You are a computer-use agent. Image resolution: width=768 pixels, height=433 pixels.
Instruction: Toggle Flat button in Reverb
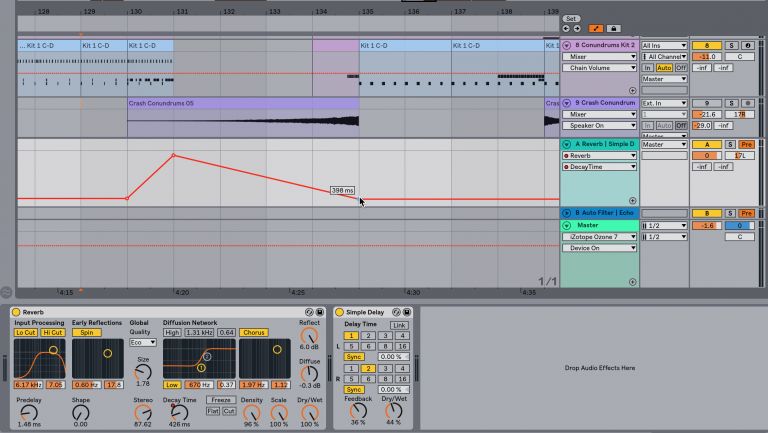pyautogui.click(x=213, y=411)
